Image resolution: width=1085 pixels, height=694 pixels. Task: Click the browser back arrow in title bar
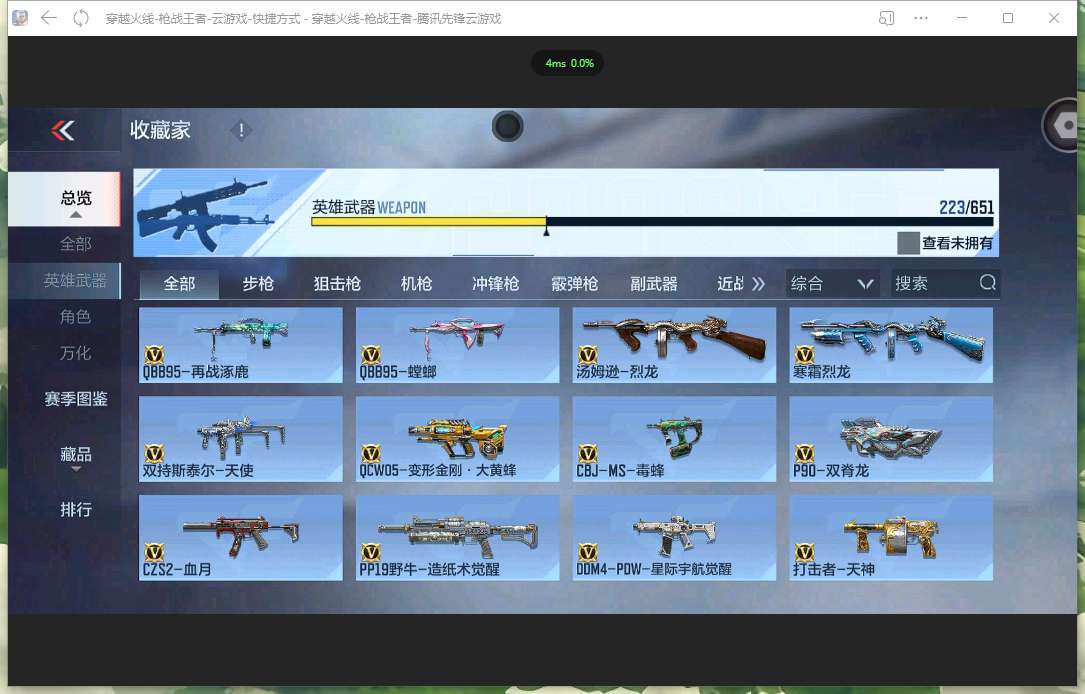click(48, 18)
